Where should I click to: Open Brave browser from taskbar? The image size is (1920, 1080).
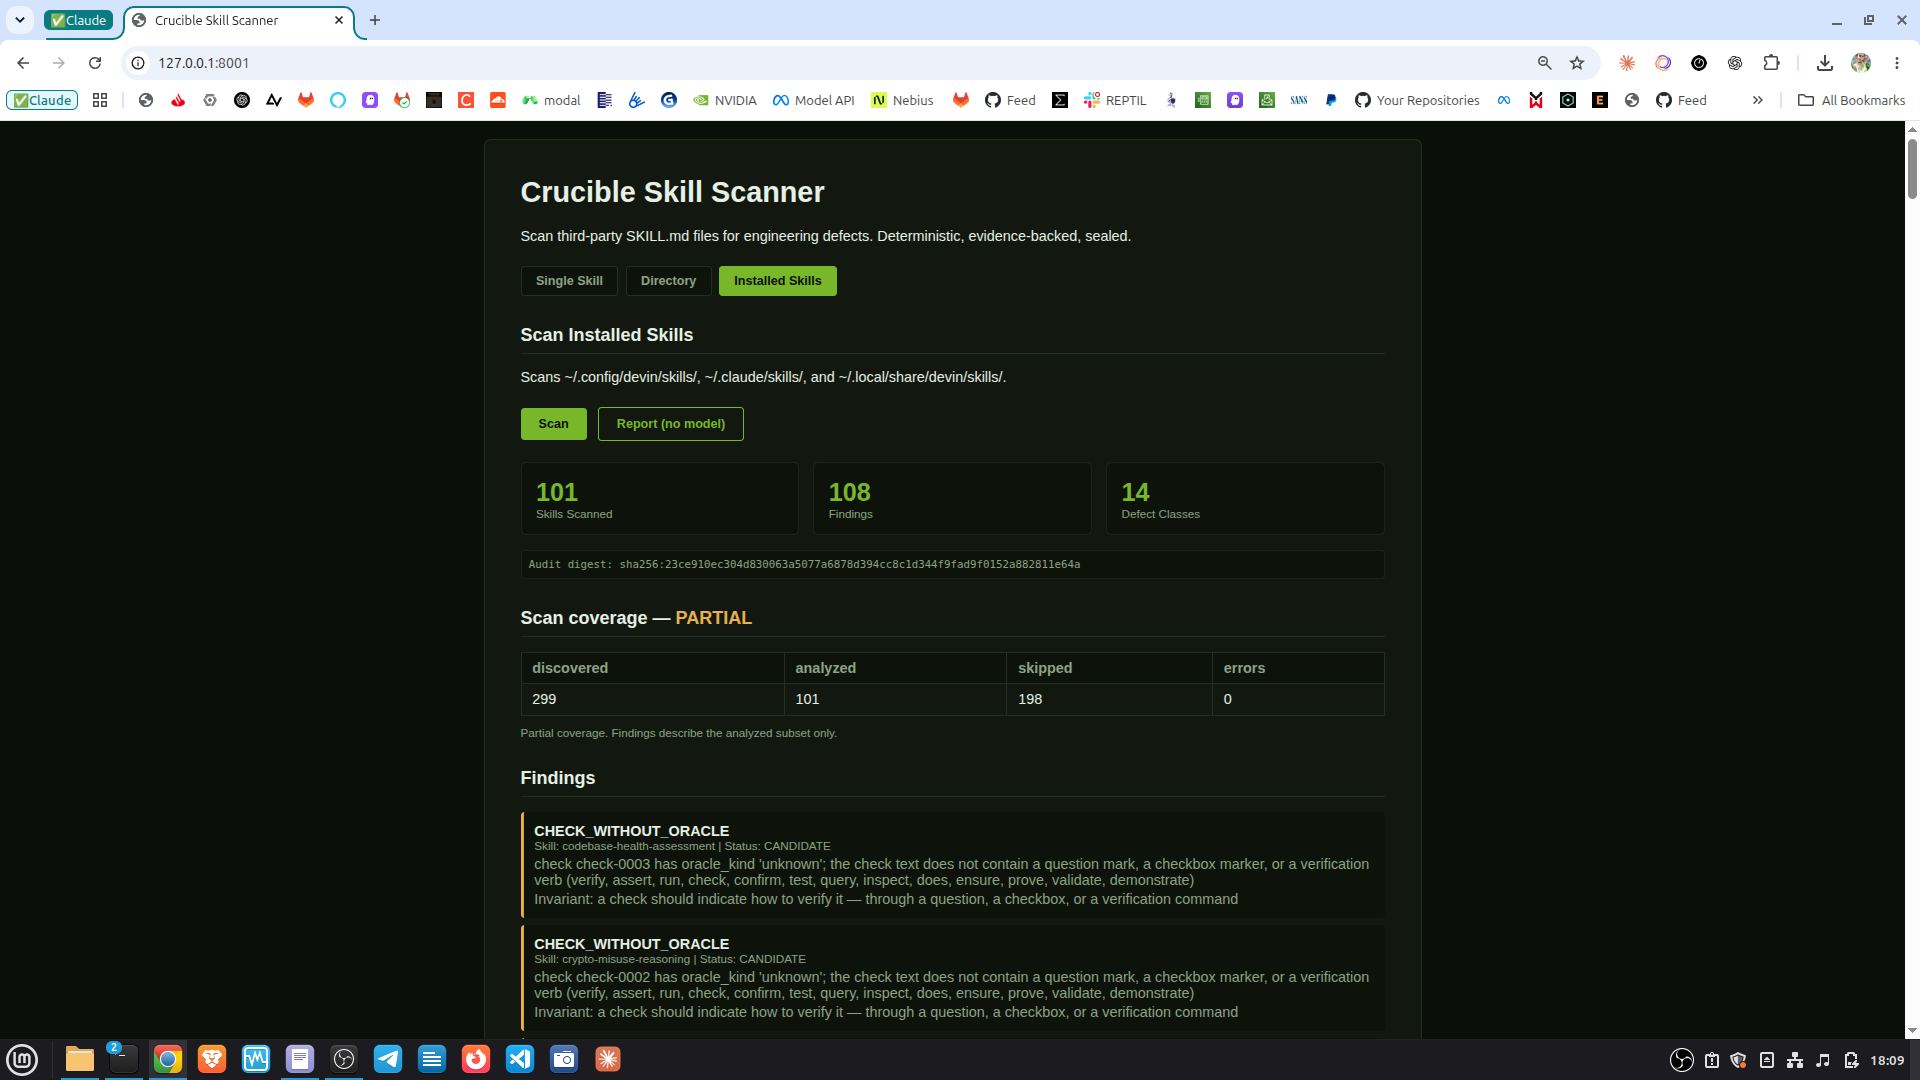(212, 1059)
